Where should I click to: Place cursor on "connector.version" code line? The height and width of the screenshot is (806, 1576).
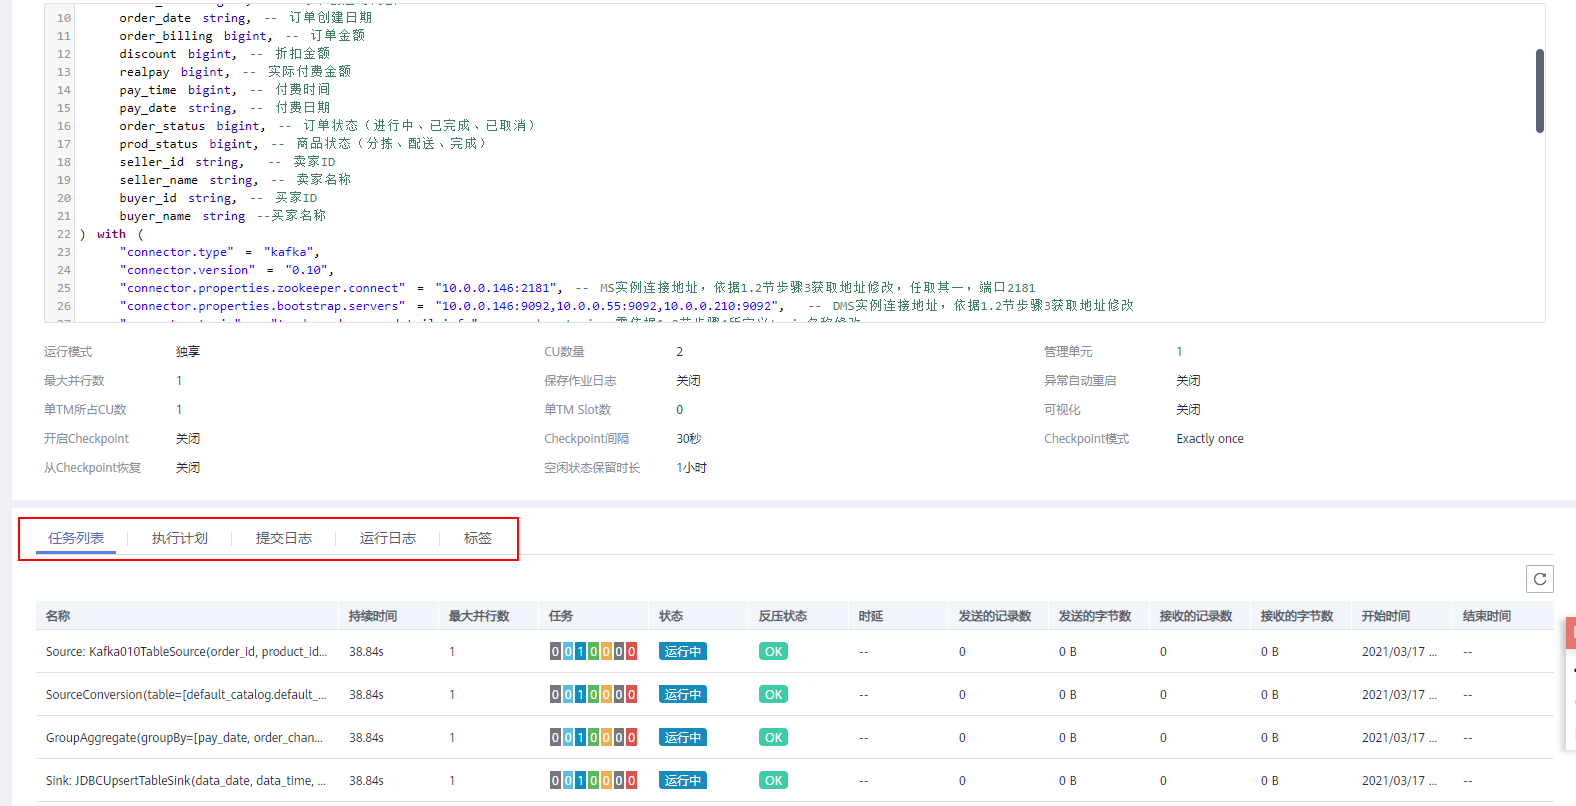tap(227, 270)
